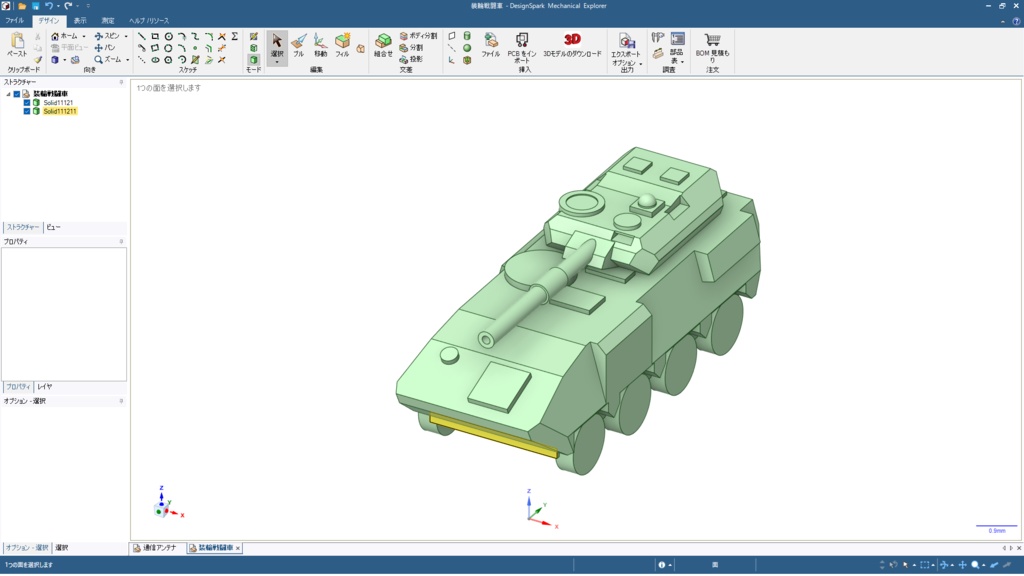Click the 投影 (Project) tool
Image resolution: width=1024 pixels, height=576 pixels.
pos(411,59)
